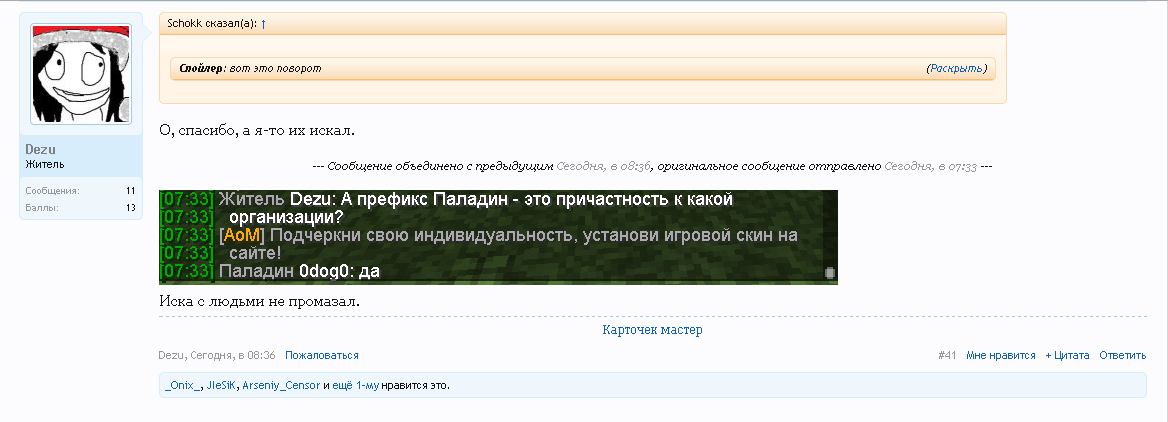
Task: Report the post with "Пожаловаться"
Action: point(321,355)
